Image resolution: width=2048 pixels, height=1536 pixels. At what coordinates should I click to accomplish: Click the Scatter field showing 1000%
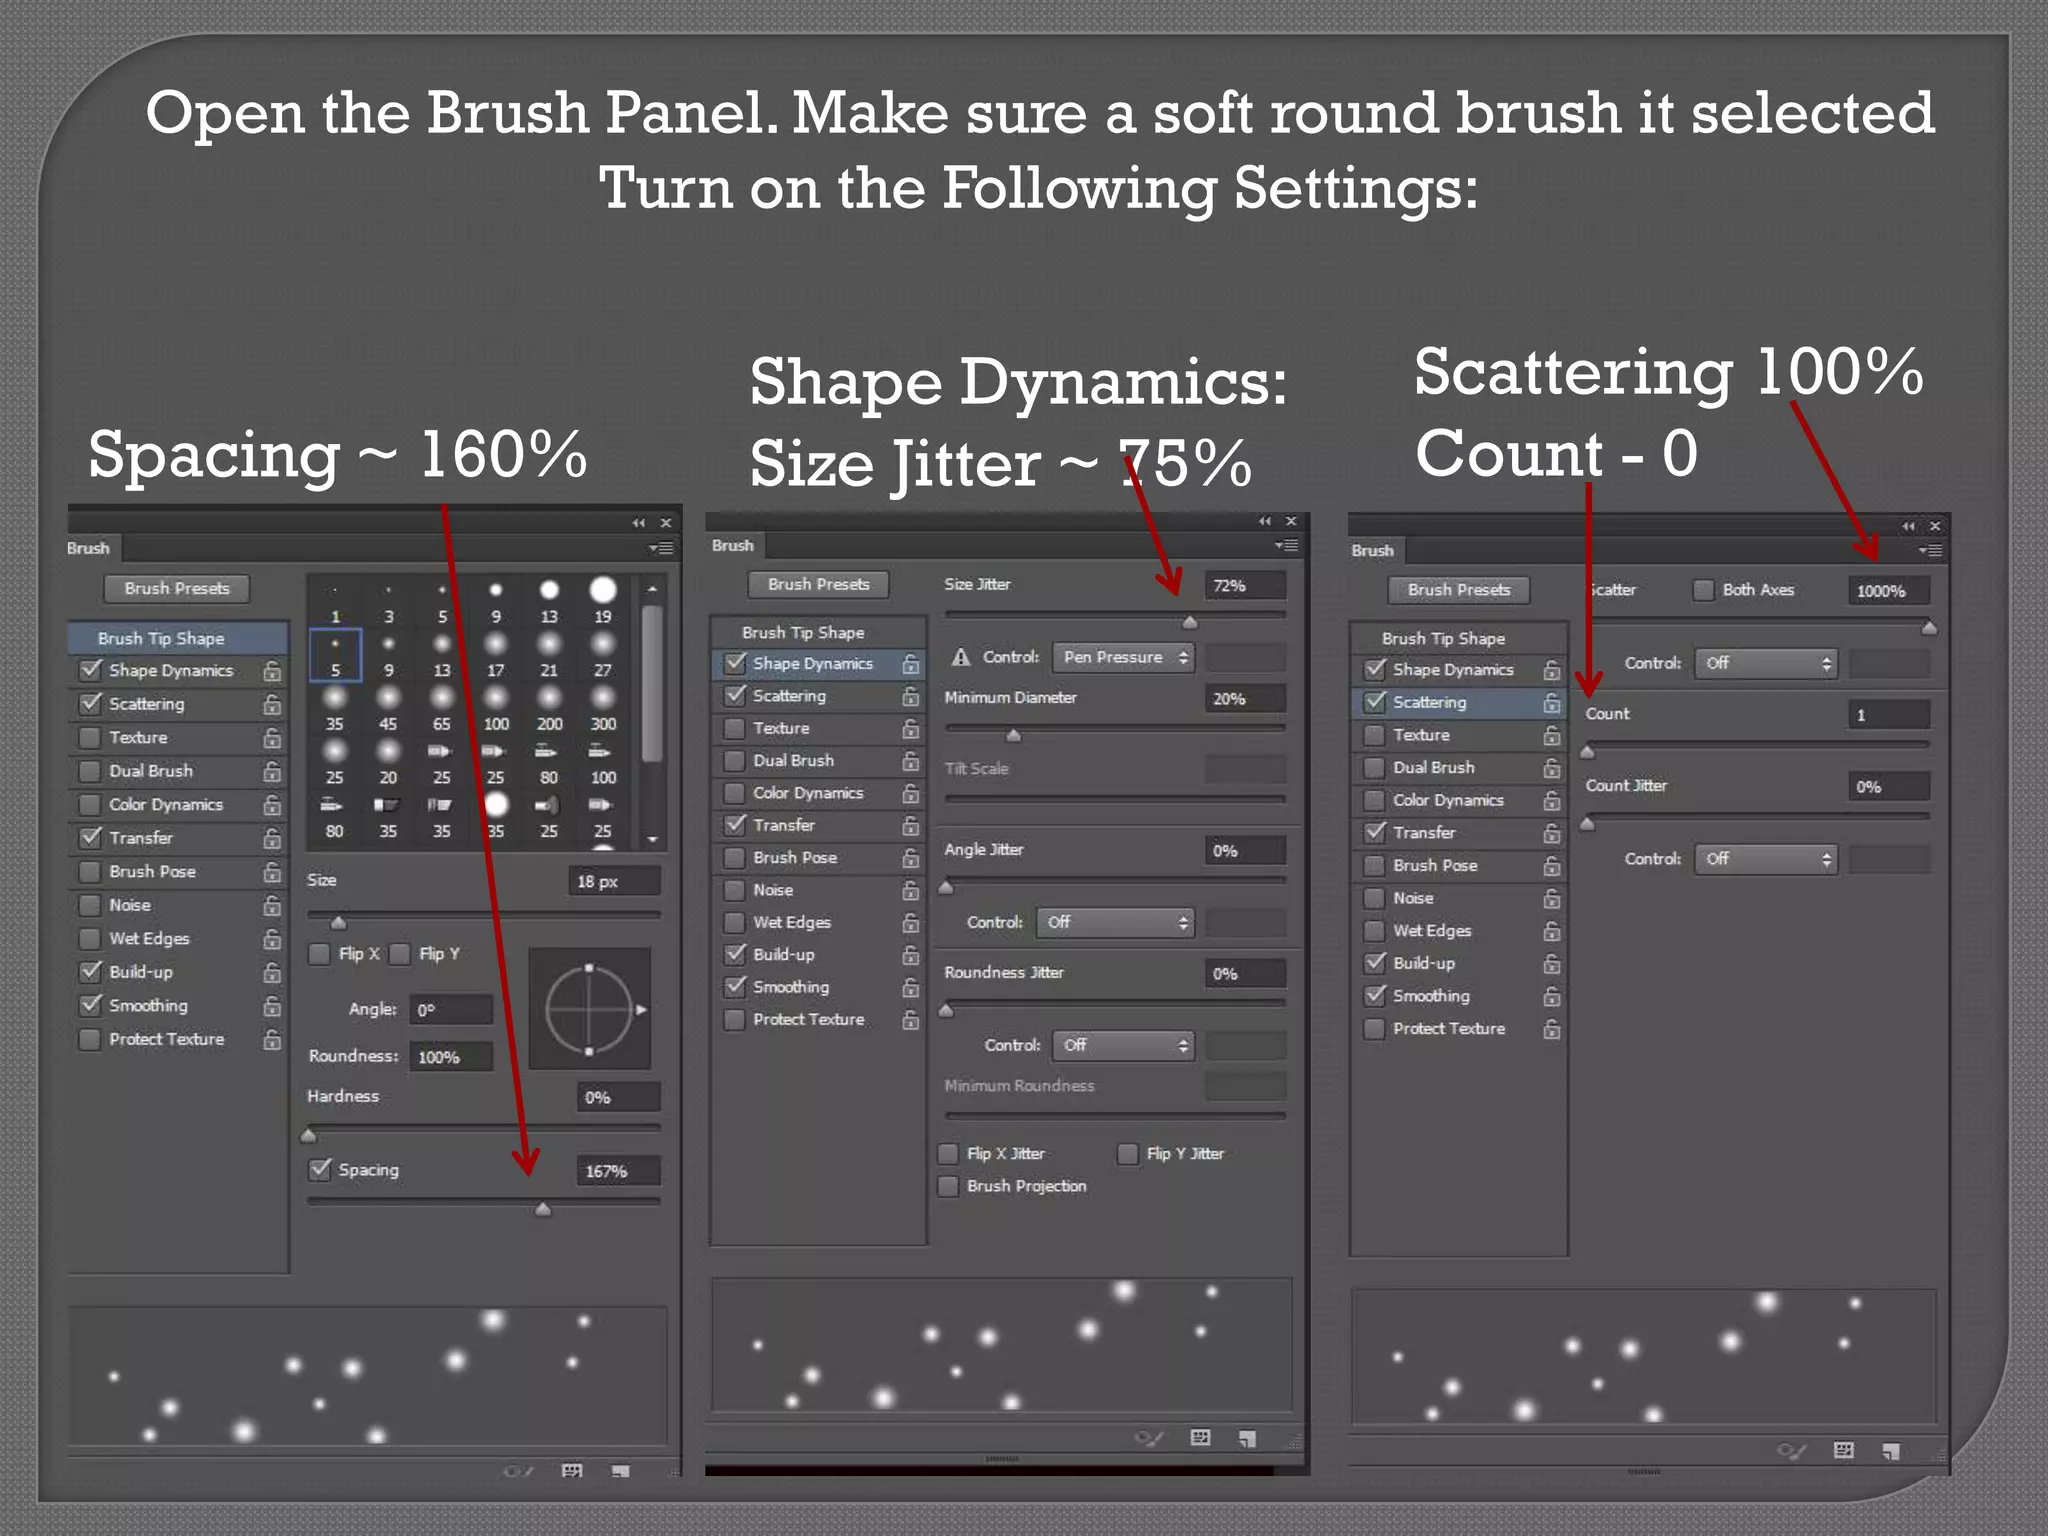click(x=1889, y=591)
